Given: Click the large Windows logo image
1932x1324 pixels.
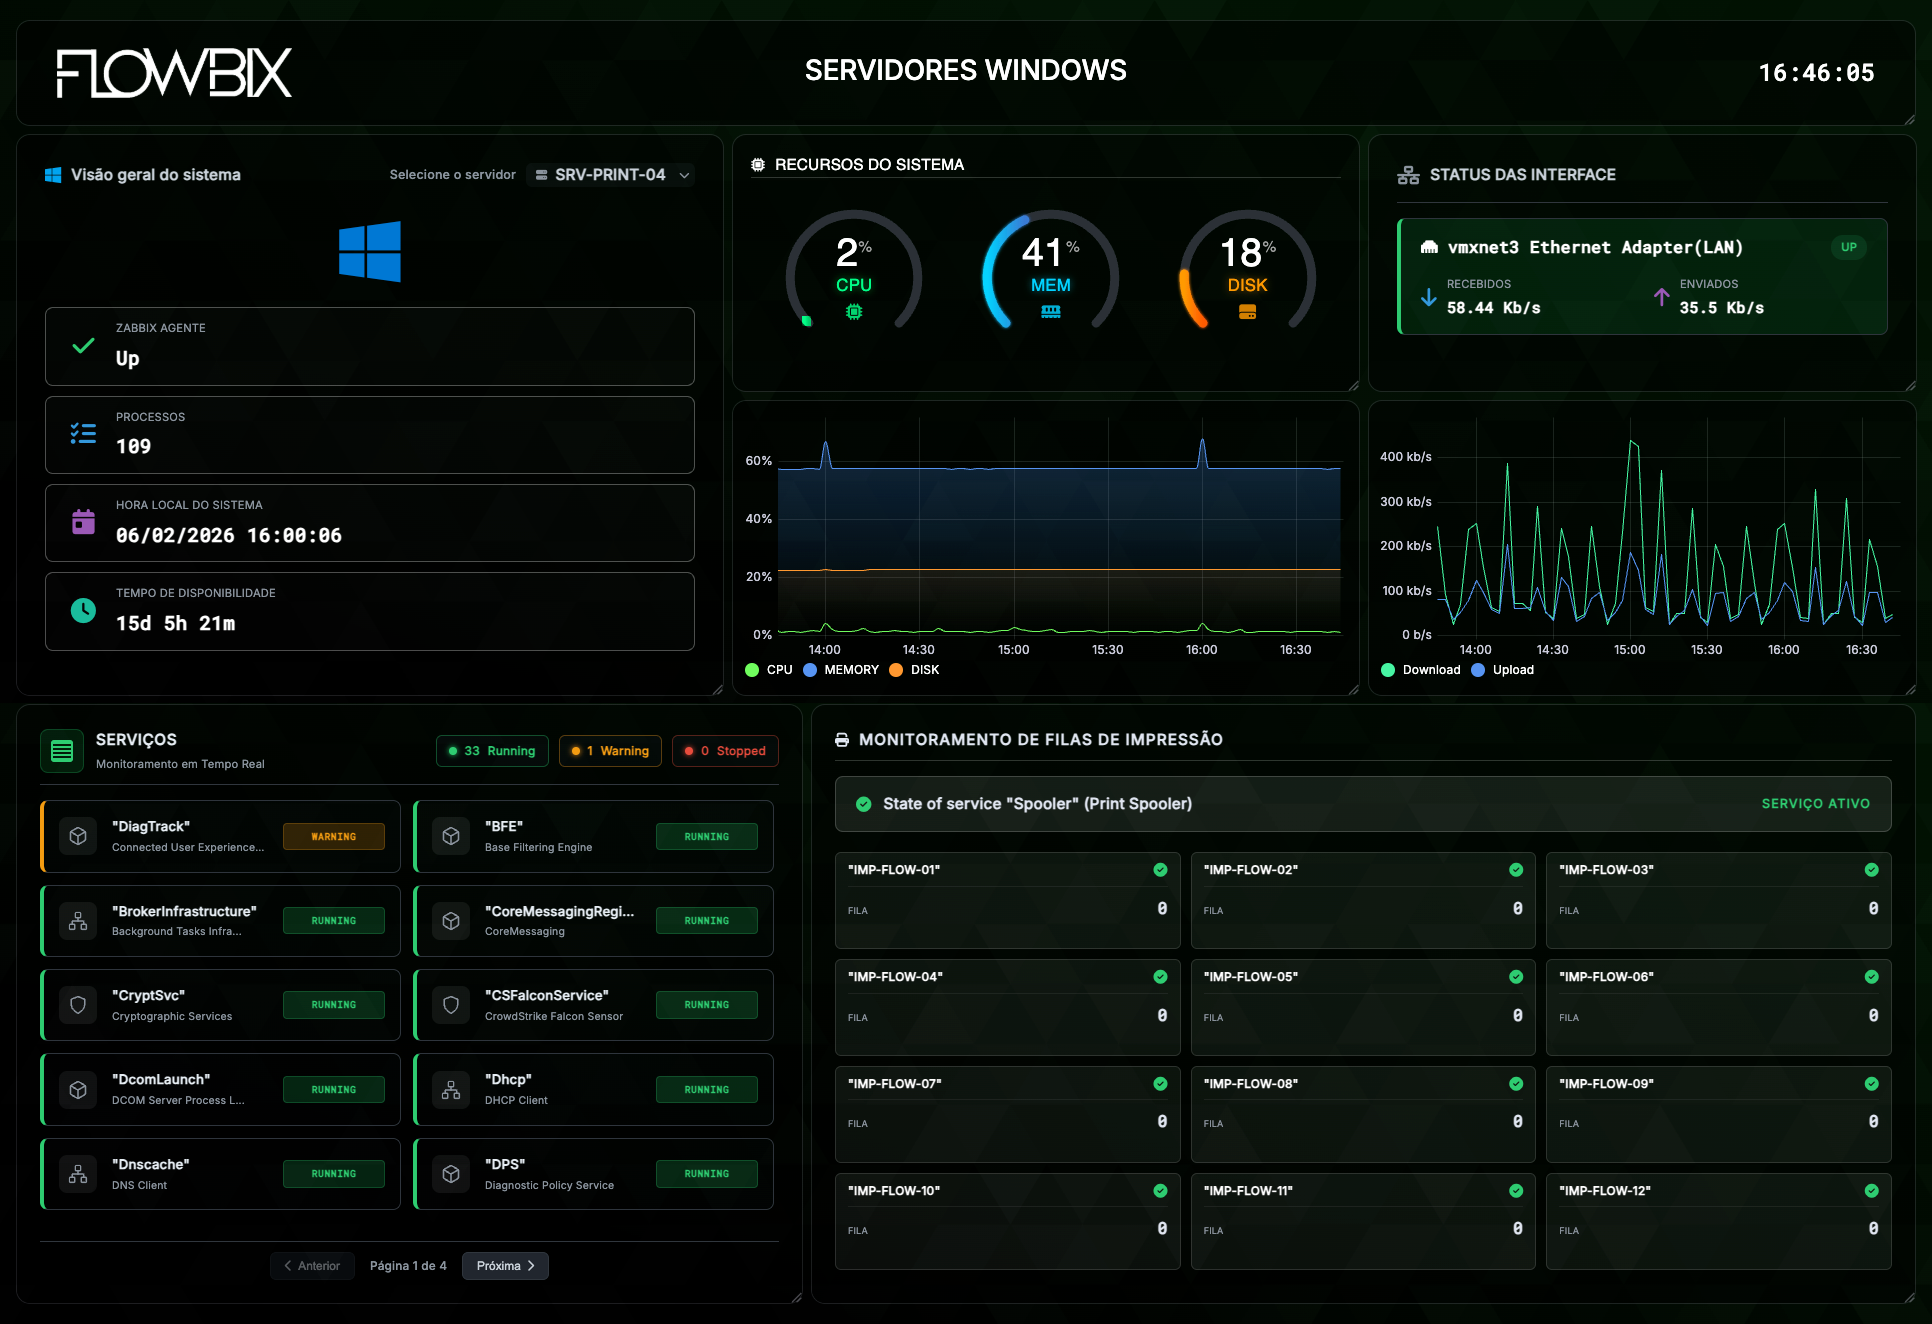Looking at the screenshot, I should click(x=370, y=251).
